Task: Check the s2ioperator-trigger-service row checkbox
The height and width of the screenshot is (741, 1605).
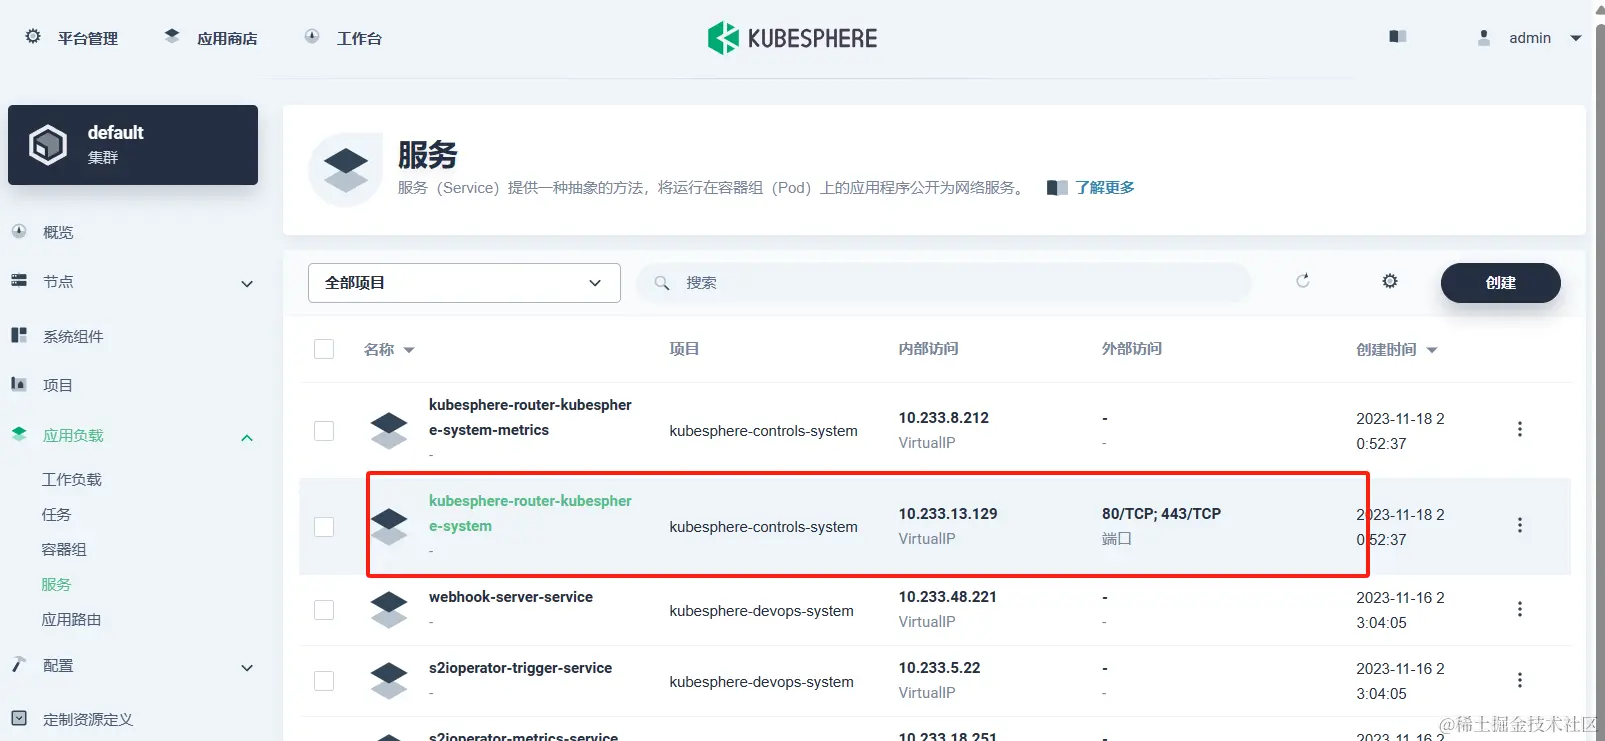Action: pyautogui.click(x=324, y=681)
